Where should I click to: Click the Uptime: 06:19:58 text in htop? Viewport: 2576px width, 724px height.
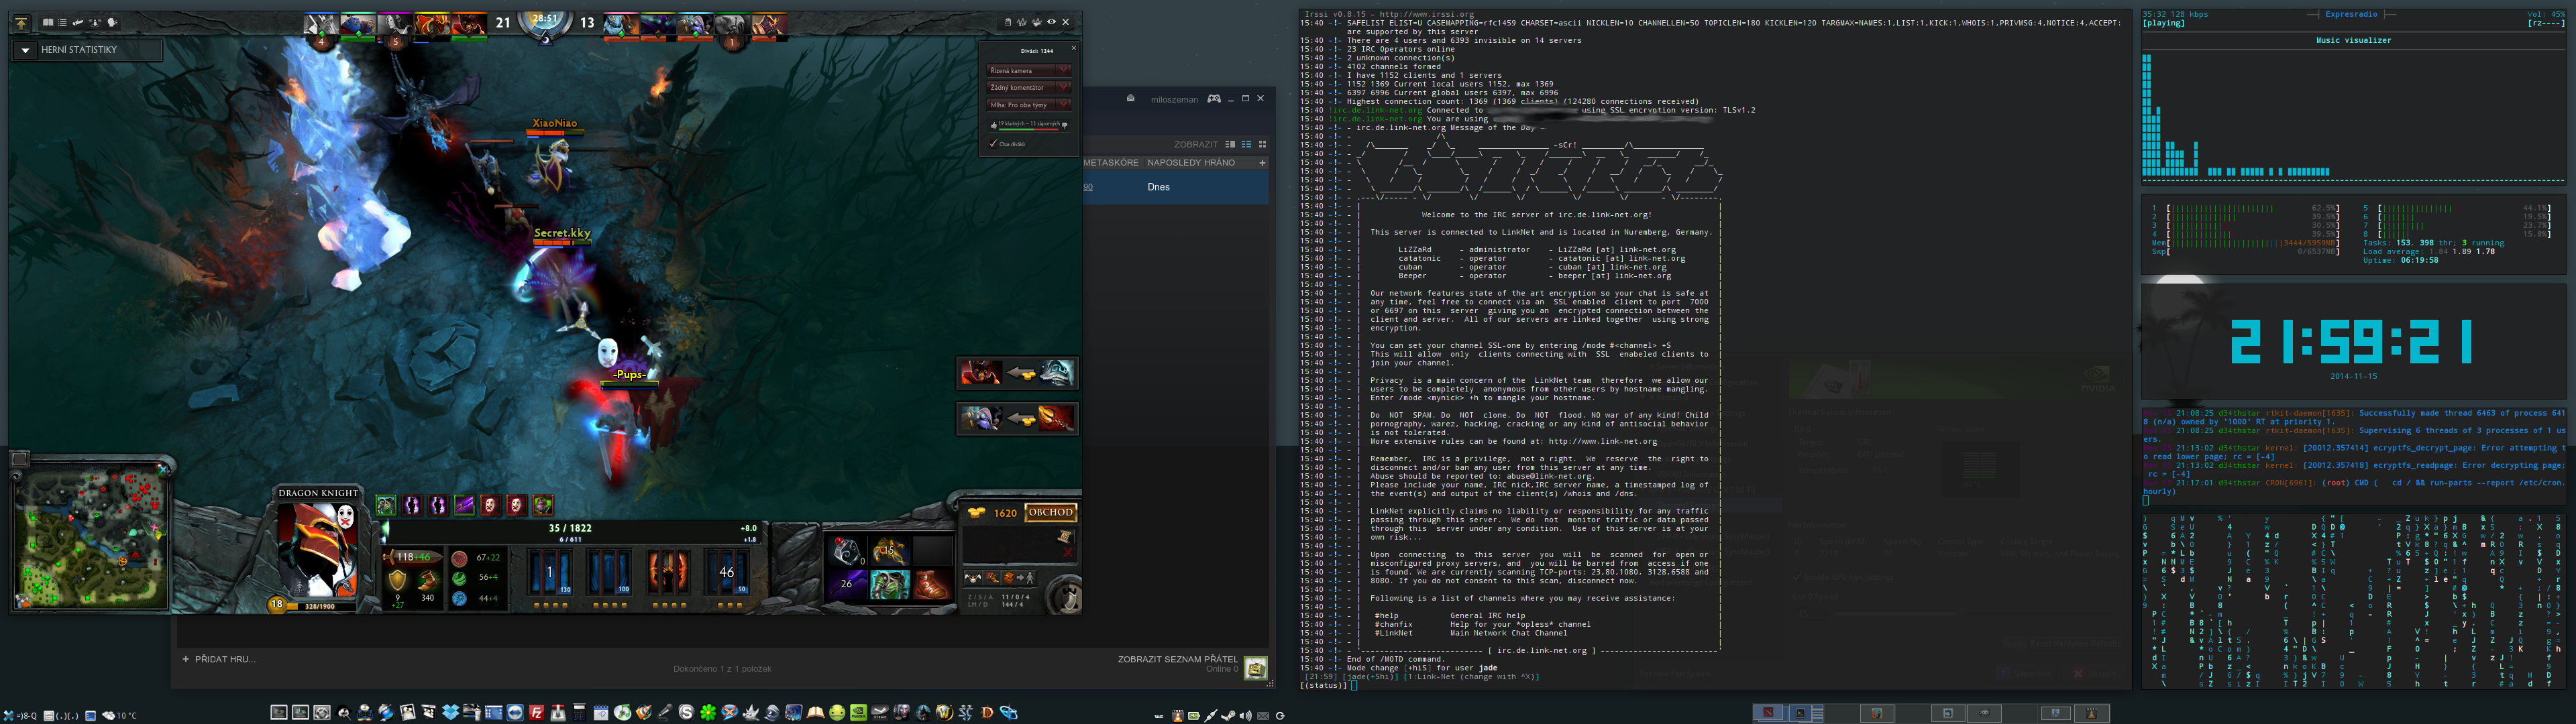pos(2400,260)
